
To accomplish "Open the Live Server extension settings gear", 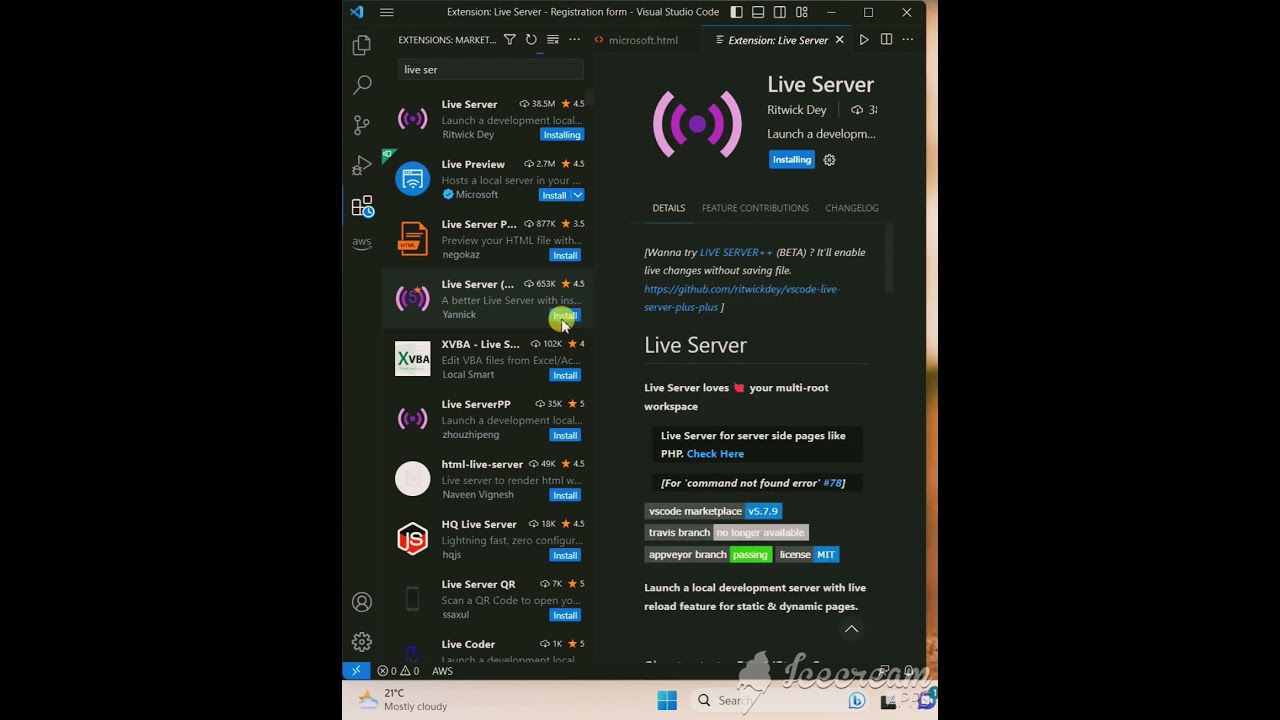I will point(829,160).
